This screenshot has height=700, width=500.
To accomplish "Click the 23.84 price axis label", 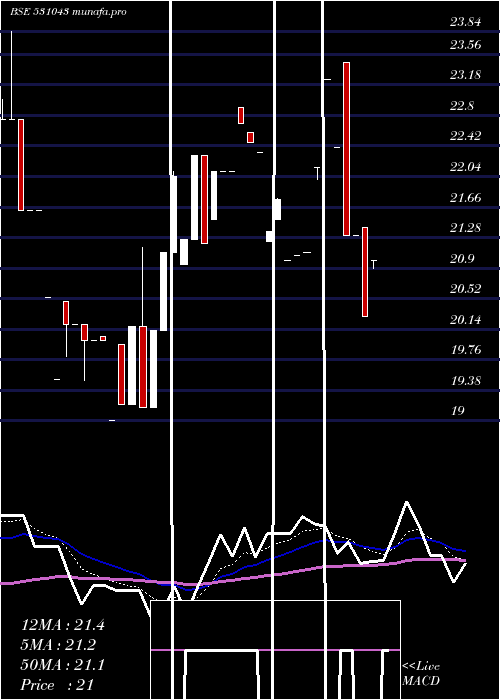I will pos(465,22).
